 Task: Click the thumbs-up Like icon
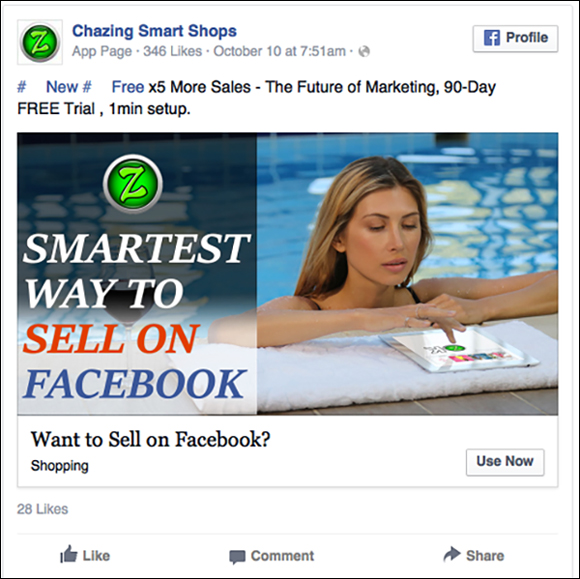click(69, 554)
